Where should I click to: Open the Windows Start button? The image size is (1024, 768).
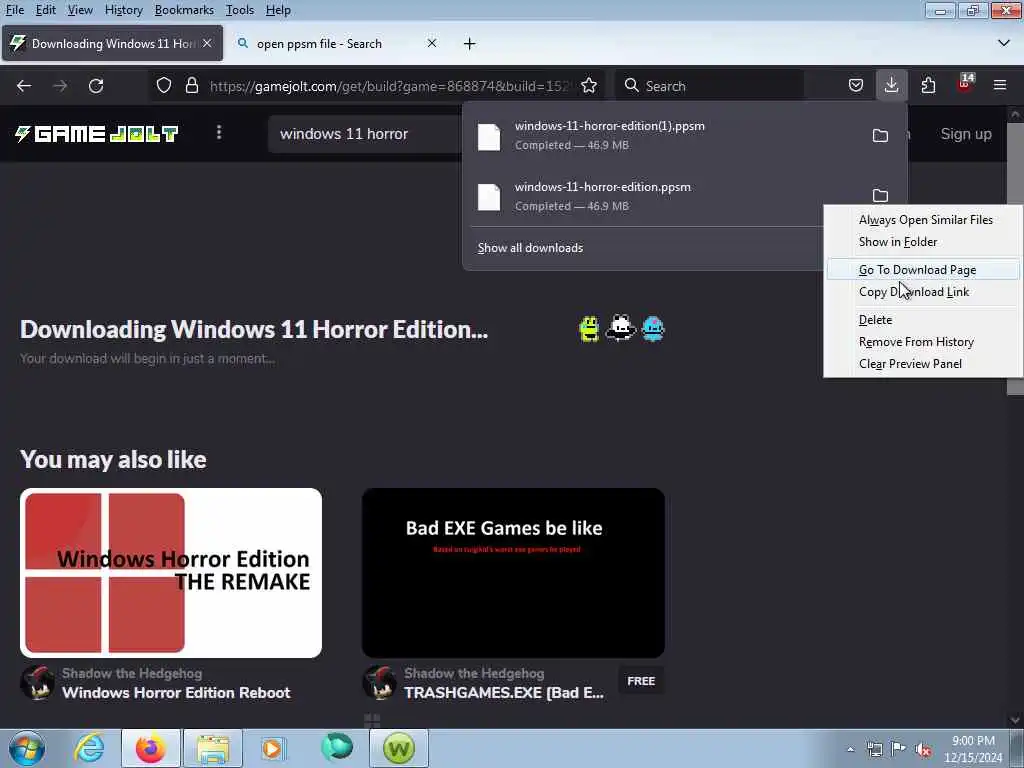point(27,748)
